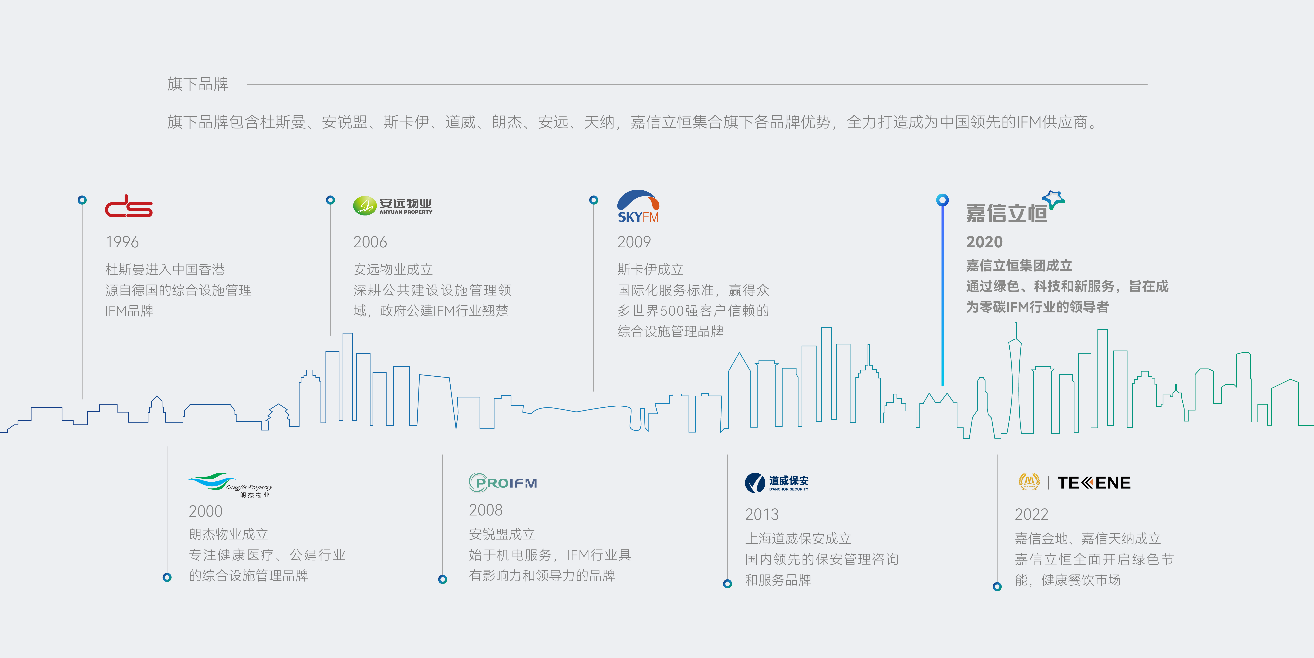Select the 2022 timeline dot marker

997,586
